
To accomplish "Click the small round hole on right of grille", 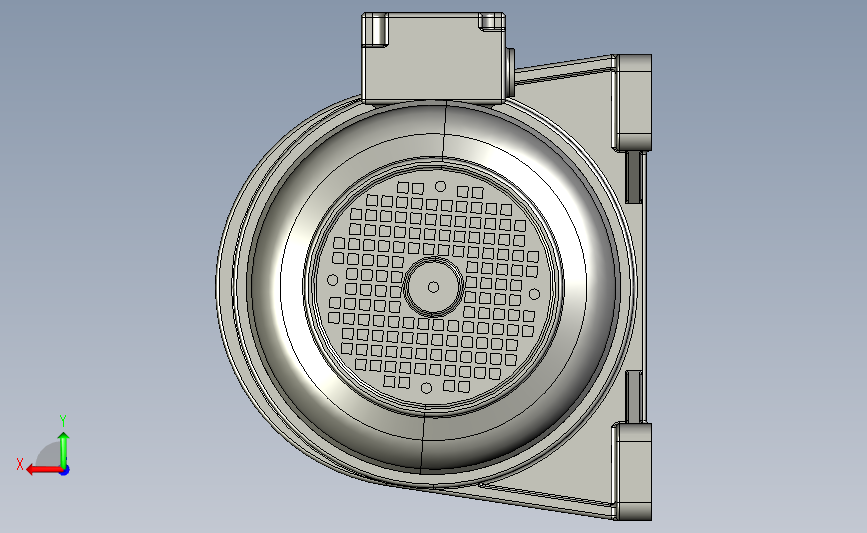I will click(535, 294).
